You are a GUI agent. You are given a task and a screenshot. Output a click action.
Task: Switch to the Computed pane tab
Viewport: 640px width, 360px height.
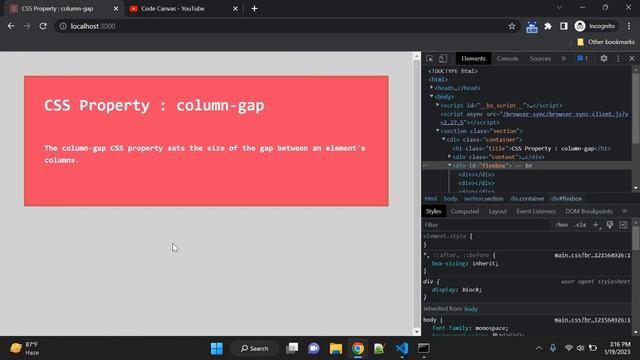tap(465, 211)
